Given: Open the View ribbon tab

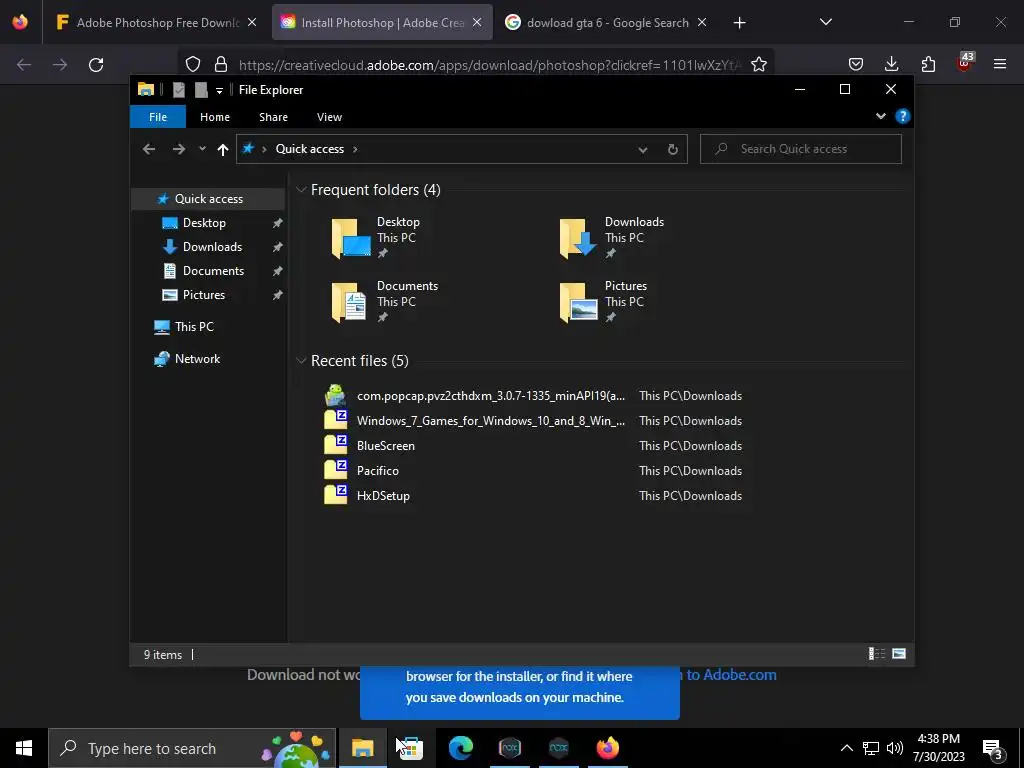Looking at the screenshot, I should [329, 117].
